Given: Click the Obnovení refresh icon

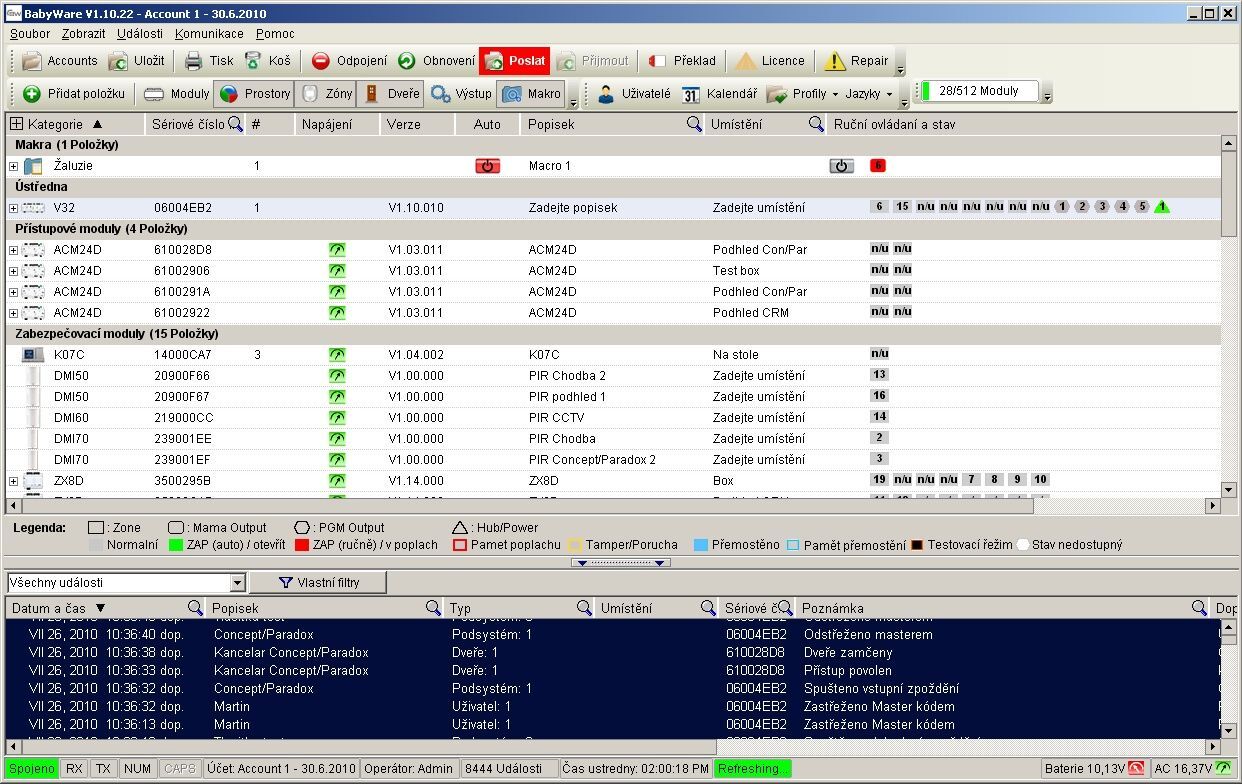Looking at the screenshot, I should [407, 61].
